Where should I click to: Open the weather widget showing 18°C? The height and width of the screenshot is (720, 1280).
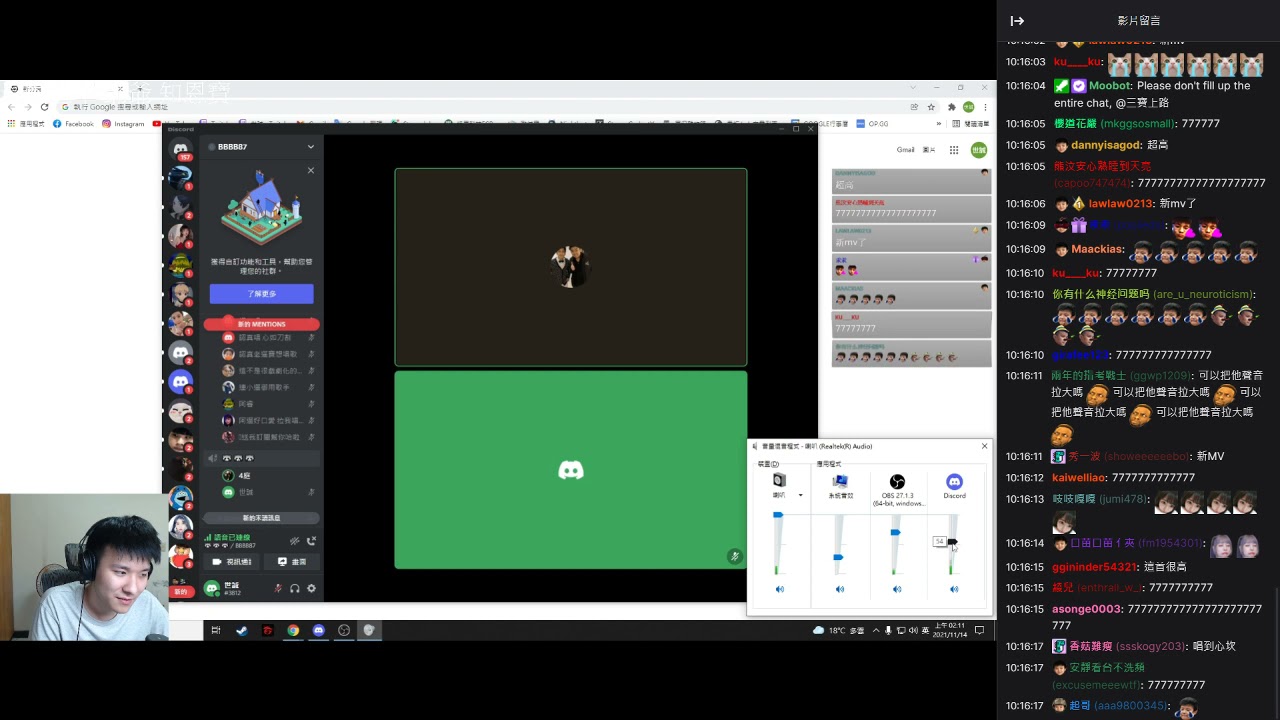point(839,630)
